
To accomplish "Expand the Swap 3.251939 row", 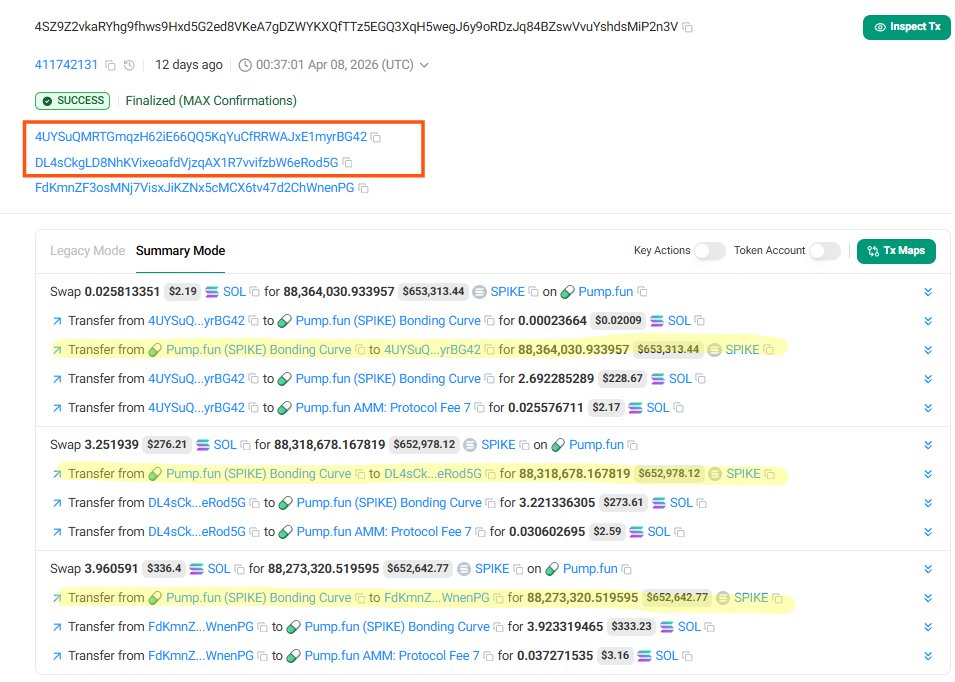I will point(928,446).
